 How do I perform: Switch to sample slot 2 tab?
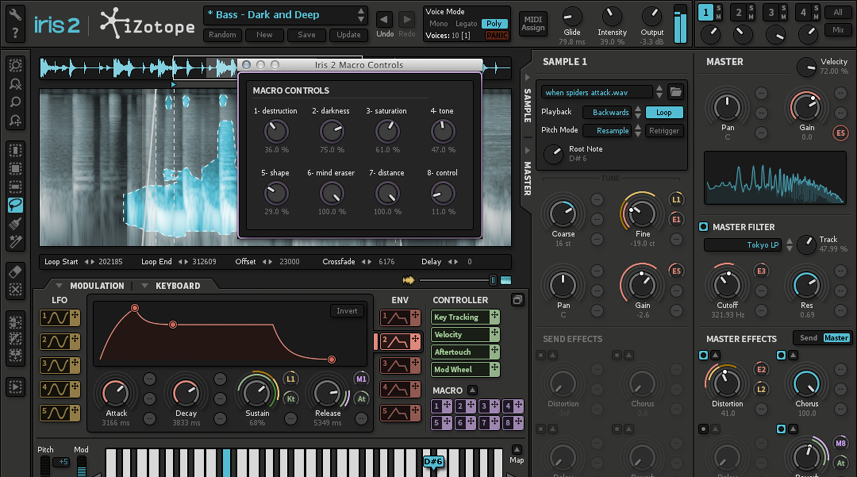pos(738,12)
